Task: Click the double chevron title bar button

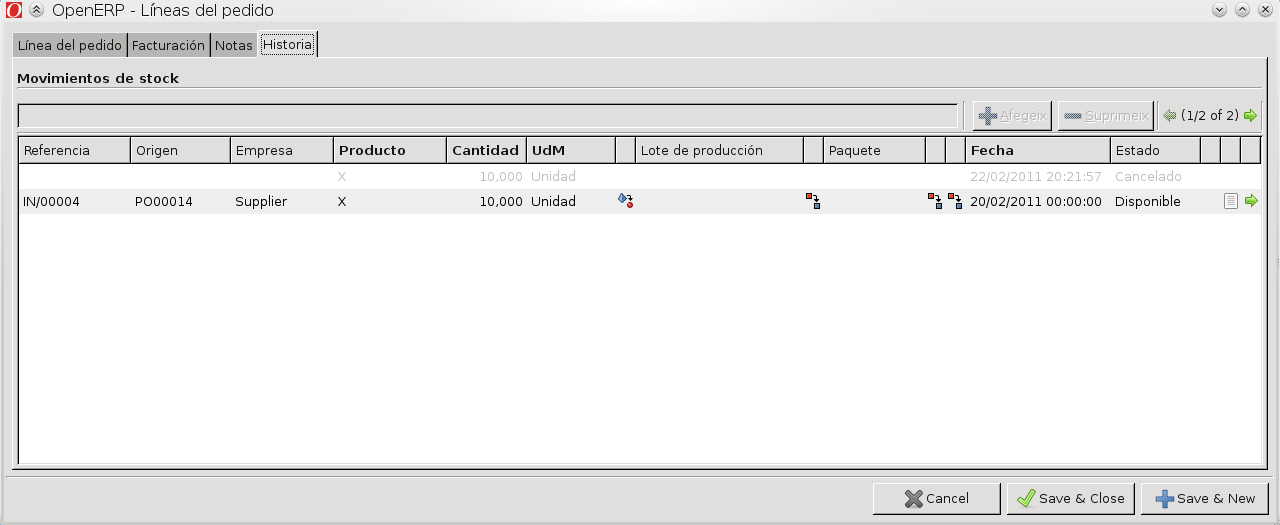Action: 36,10
